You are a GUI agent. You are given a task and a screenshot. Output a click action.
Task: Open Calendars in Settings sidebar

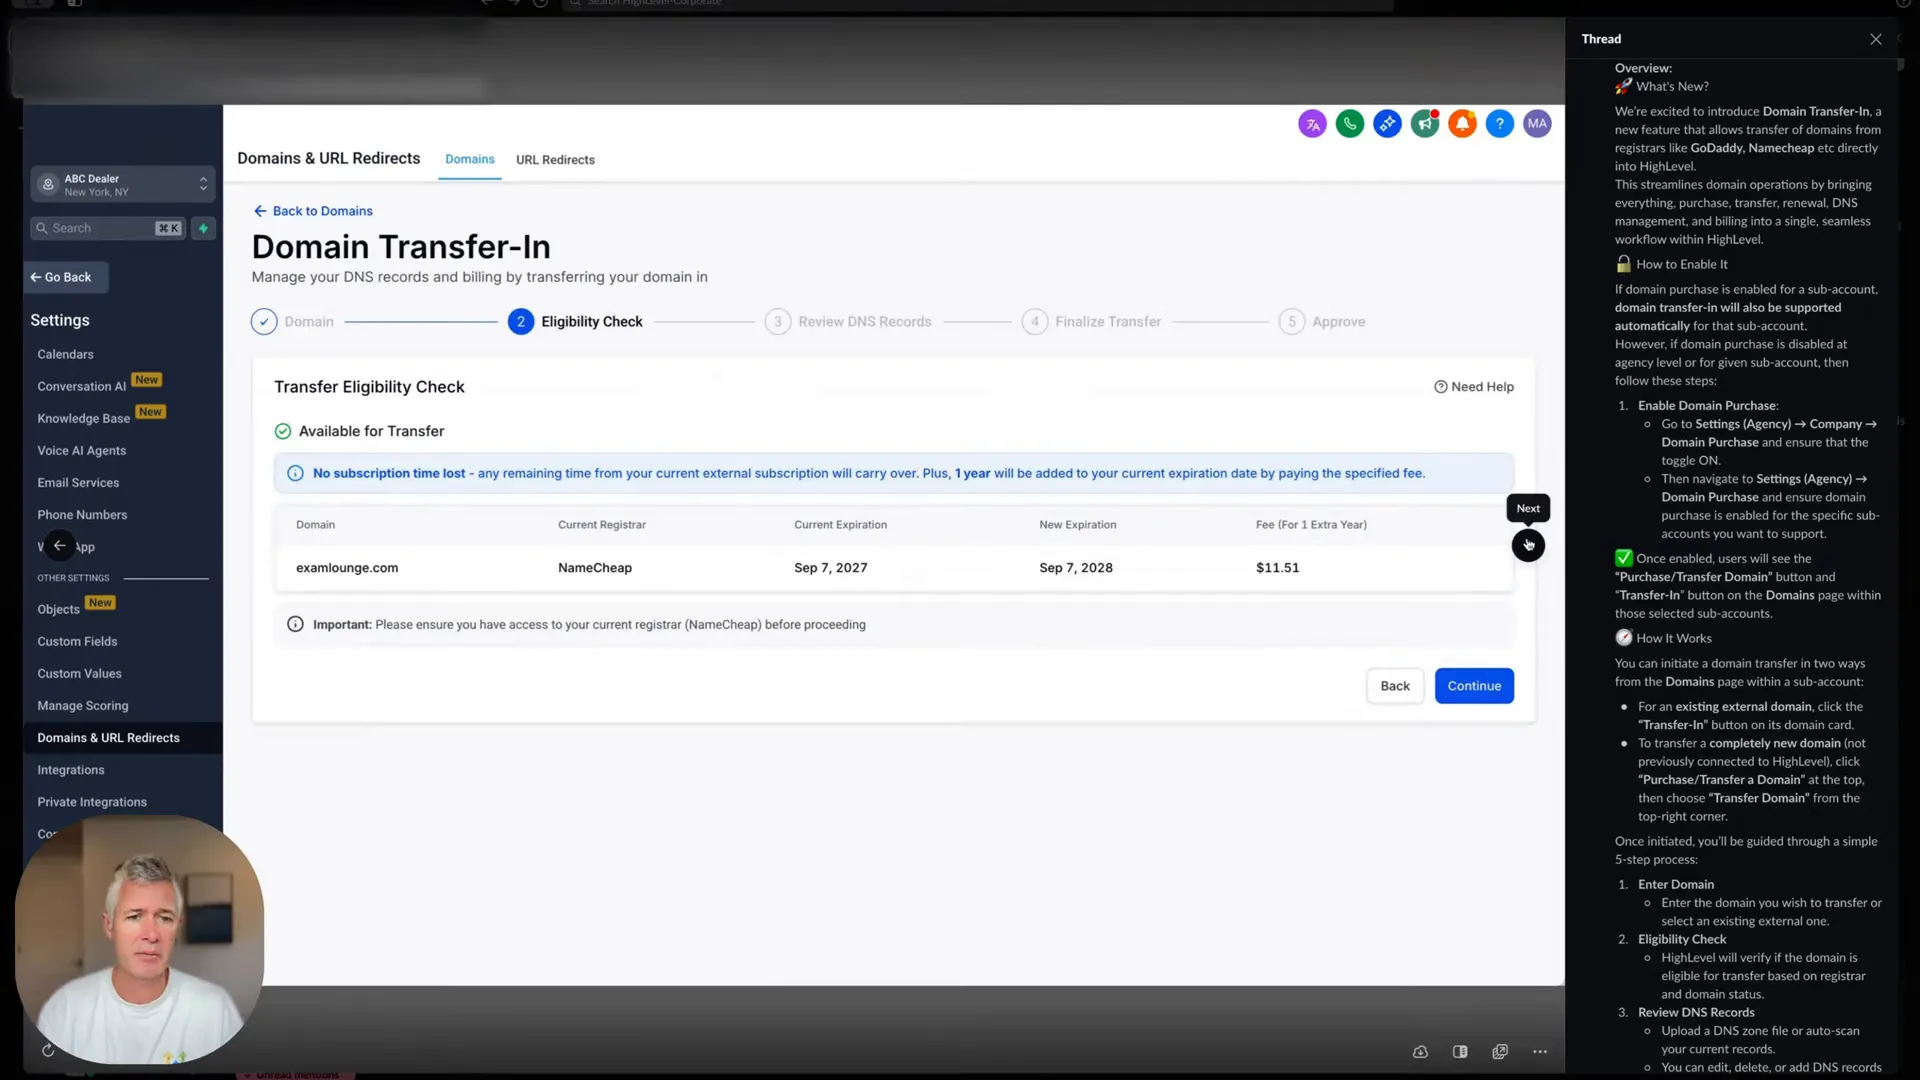pos(65,354)
